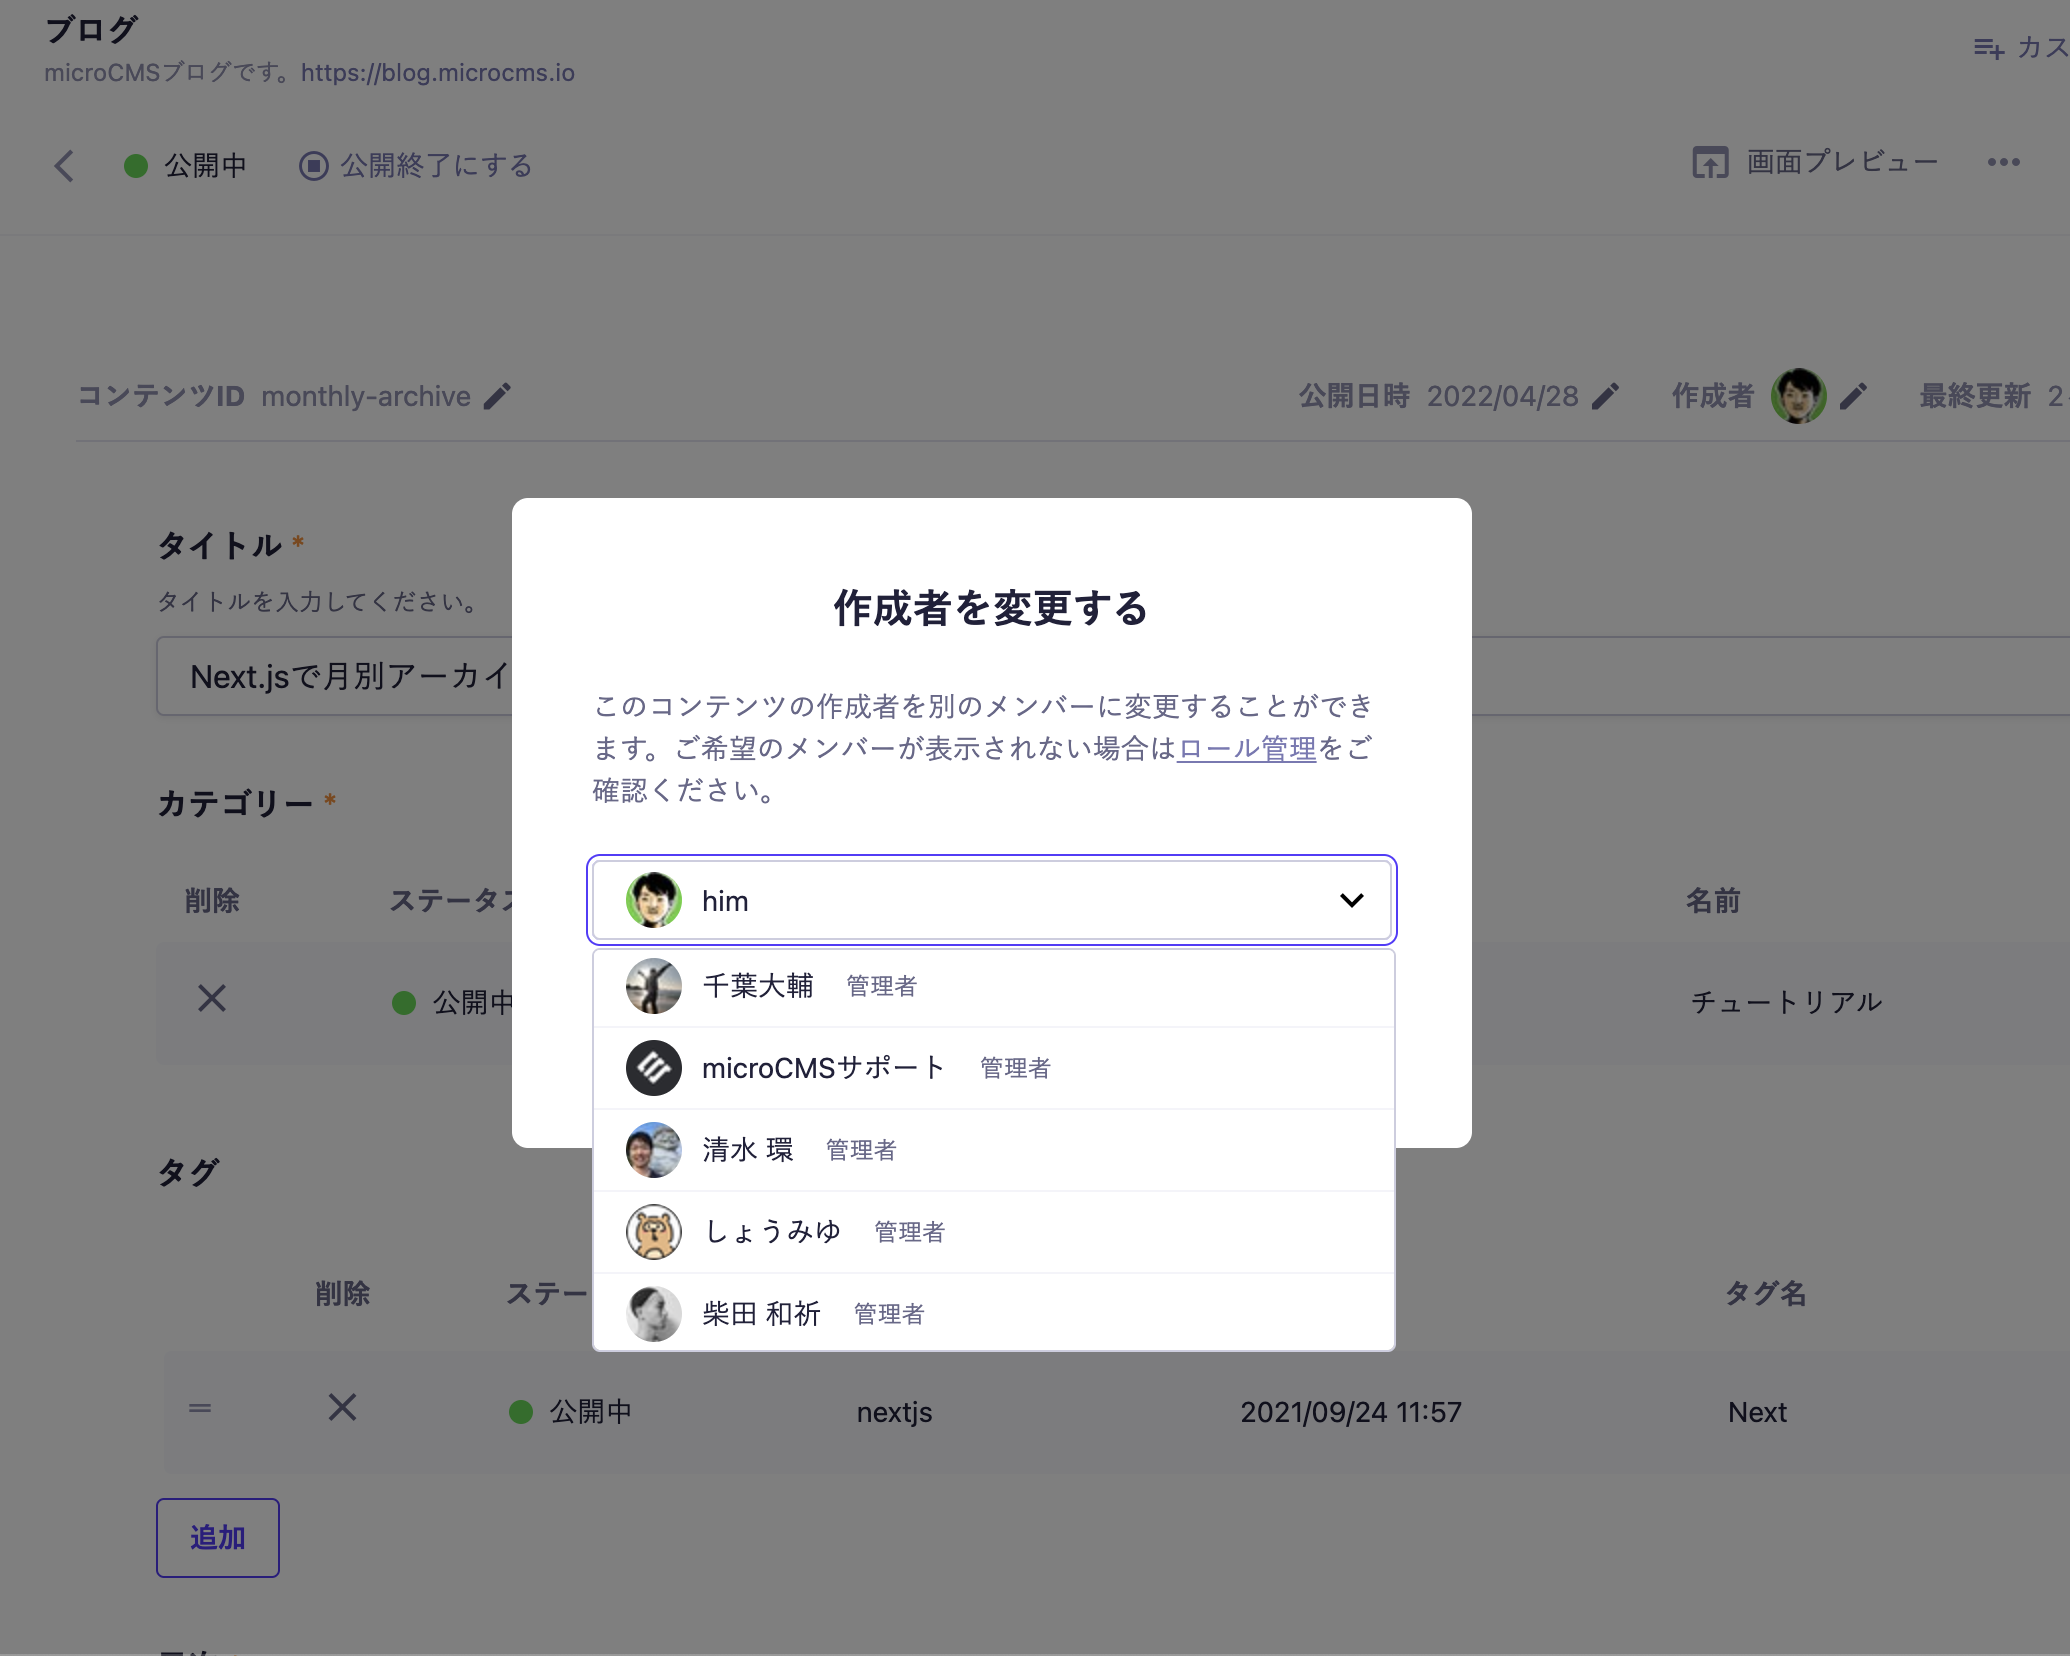Remove the tutorial category with X icon
The height and width of the screenshot is (1656, 2070).
pos(212,999)
